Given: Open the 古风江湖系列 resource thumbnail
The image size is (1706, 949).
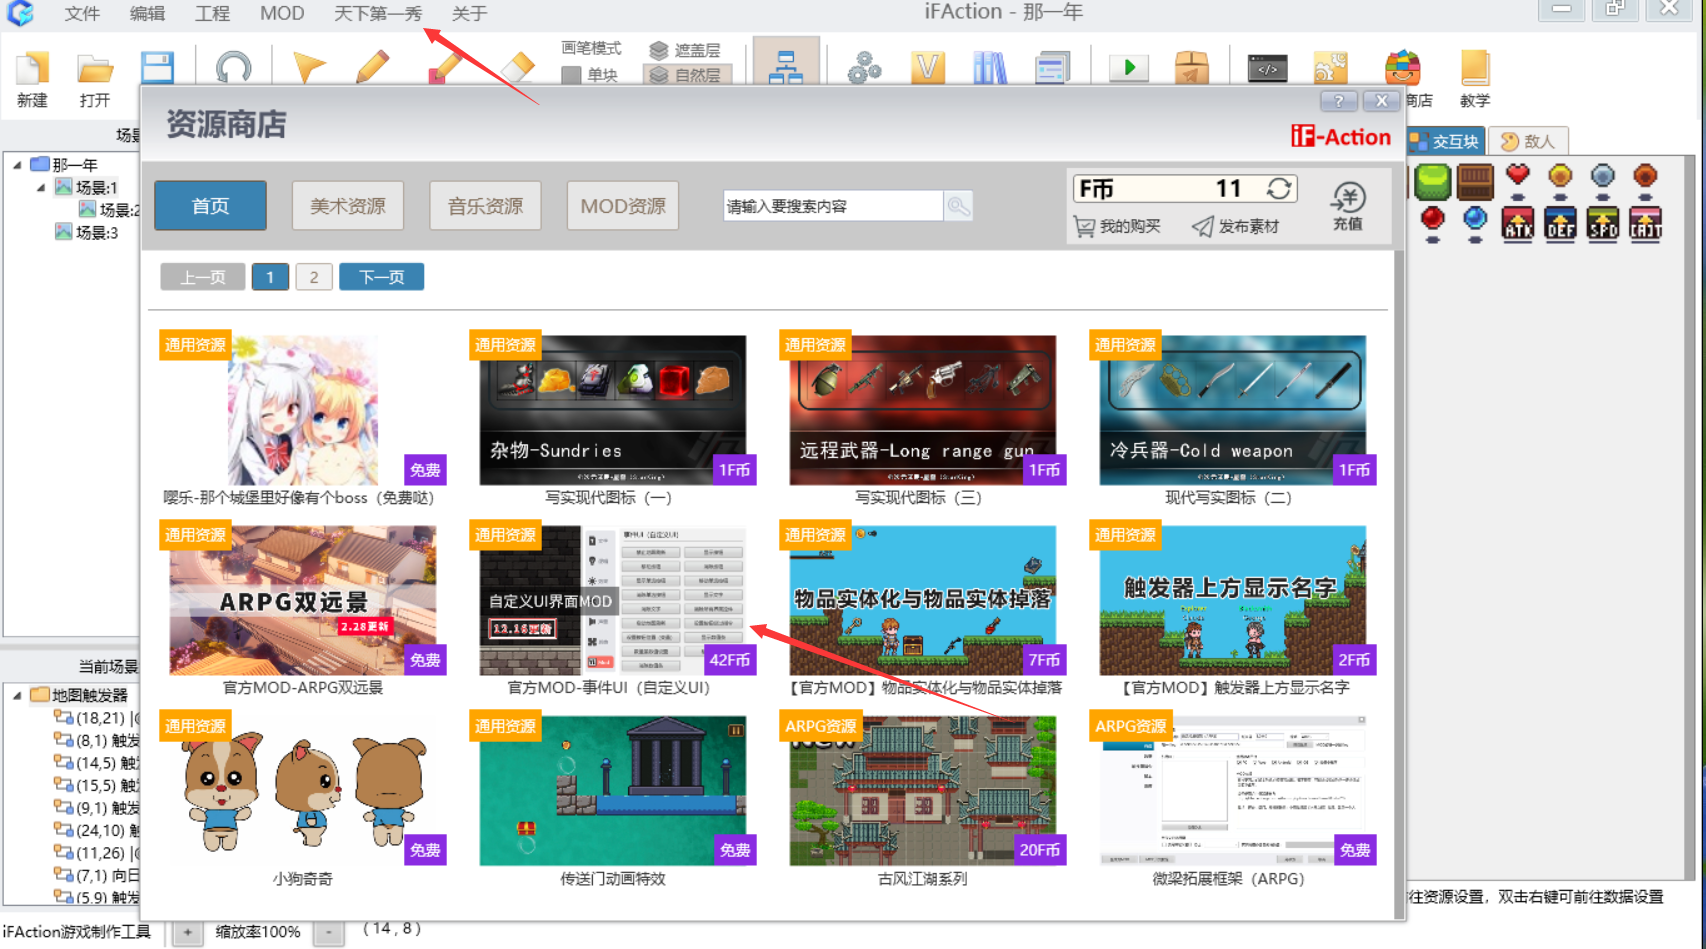Looking at the screenshot, I should [923, 790].
